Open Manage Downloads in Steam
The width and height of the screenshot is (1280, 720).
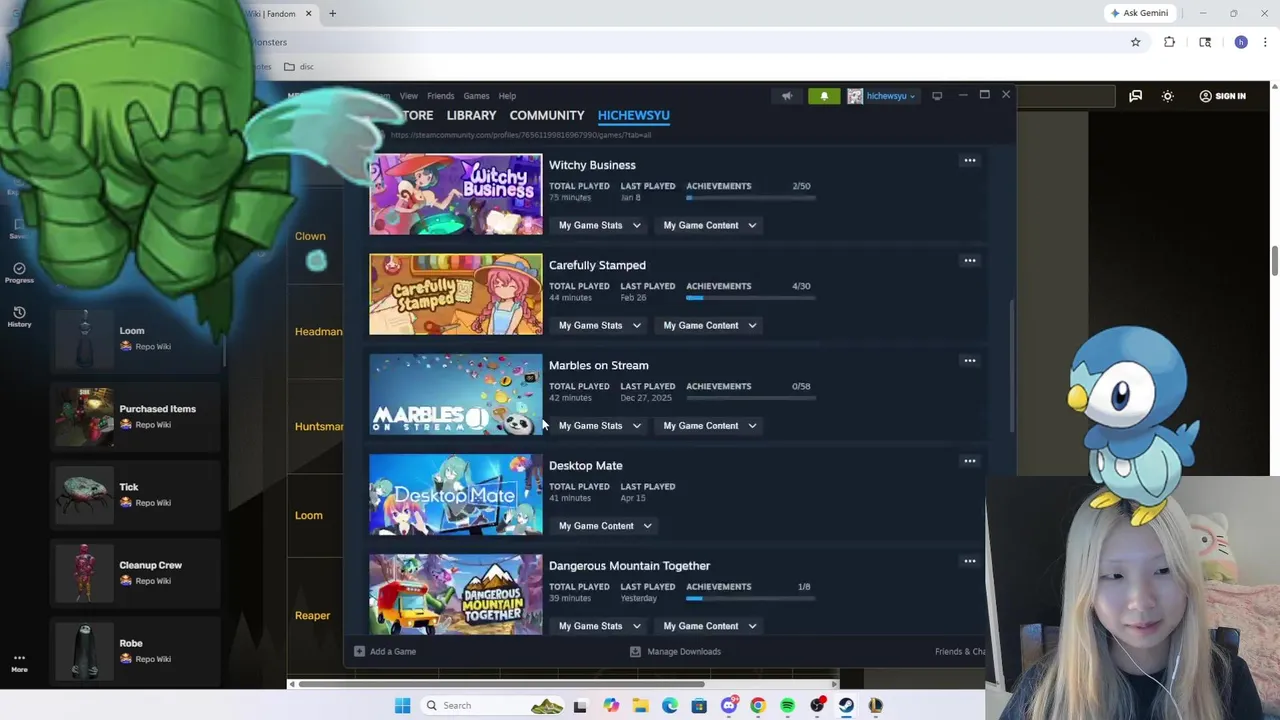[x=675, y=651]
